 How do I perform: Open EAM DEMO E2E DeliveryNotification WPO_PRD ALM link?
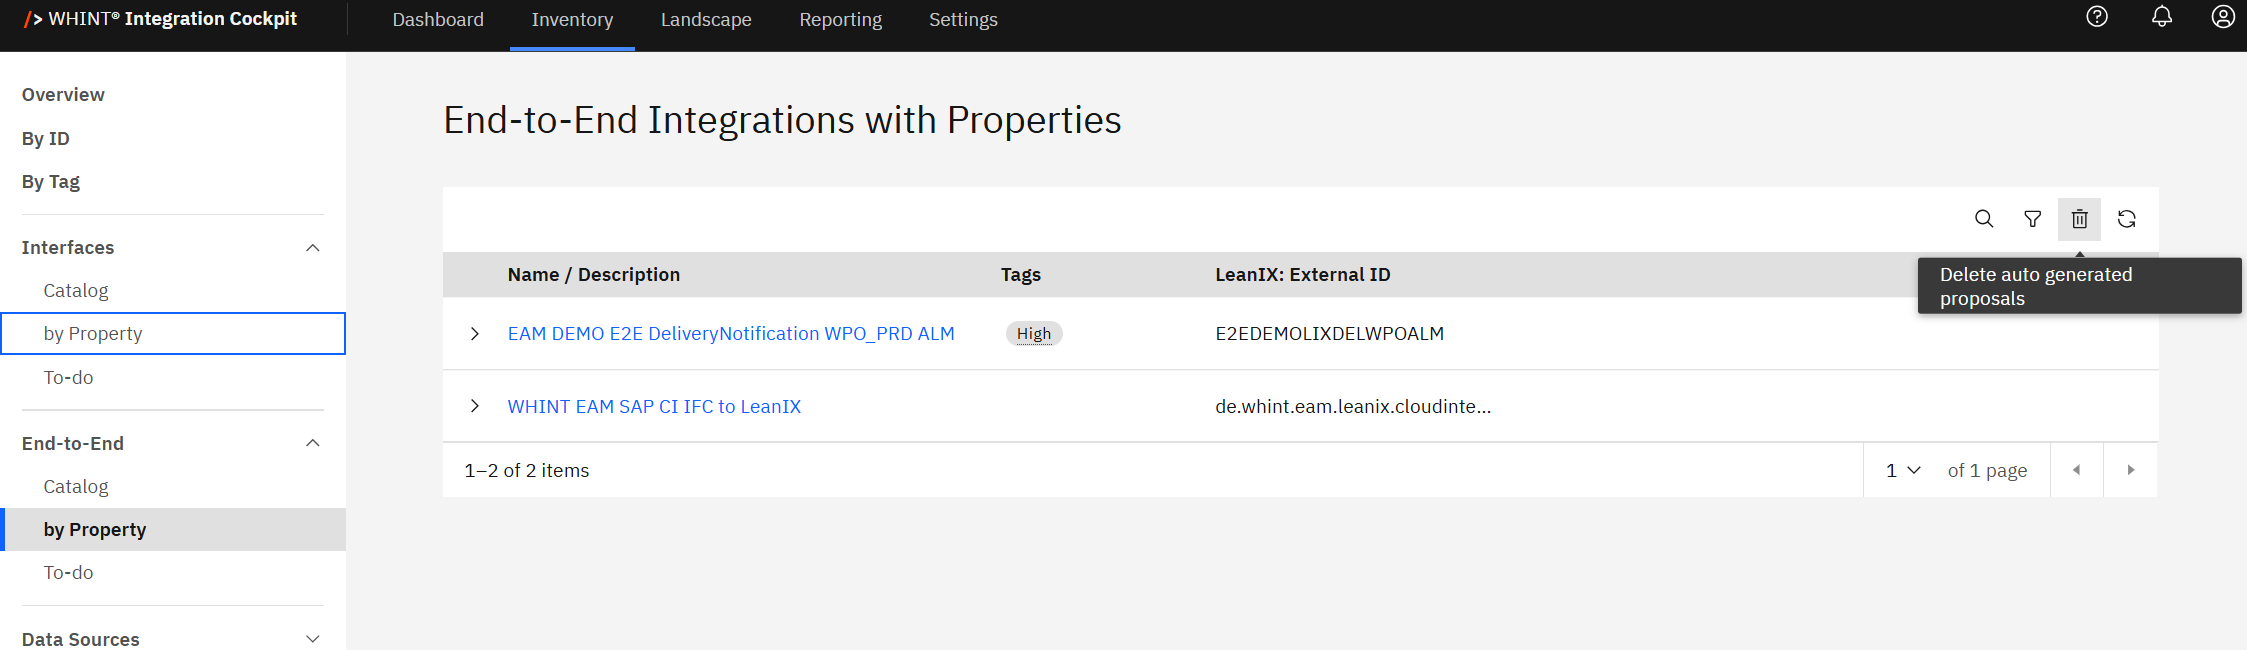coord(730,334)
